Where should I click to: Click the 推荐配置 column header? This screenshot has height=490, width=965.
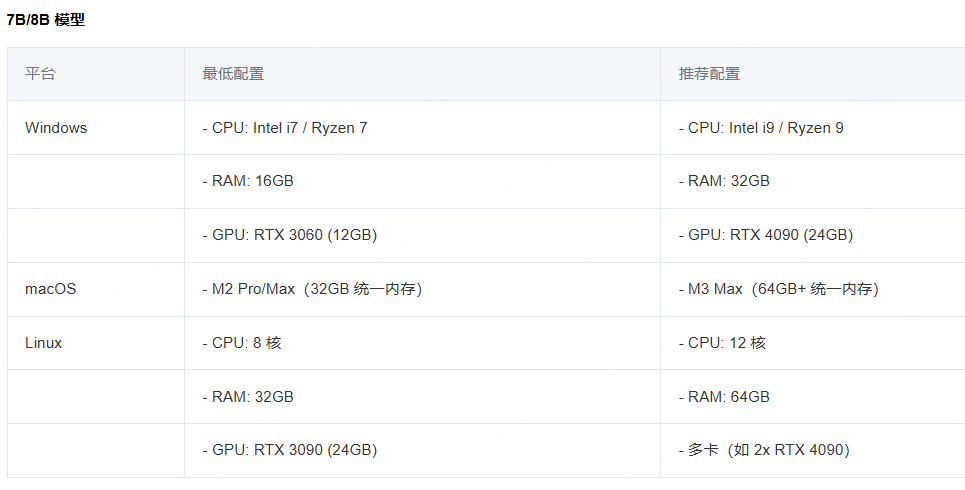pyautogui.click(x=709, y=74)
